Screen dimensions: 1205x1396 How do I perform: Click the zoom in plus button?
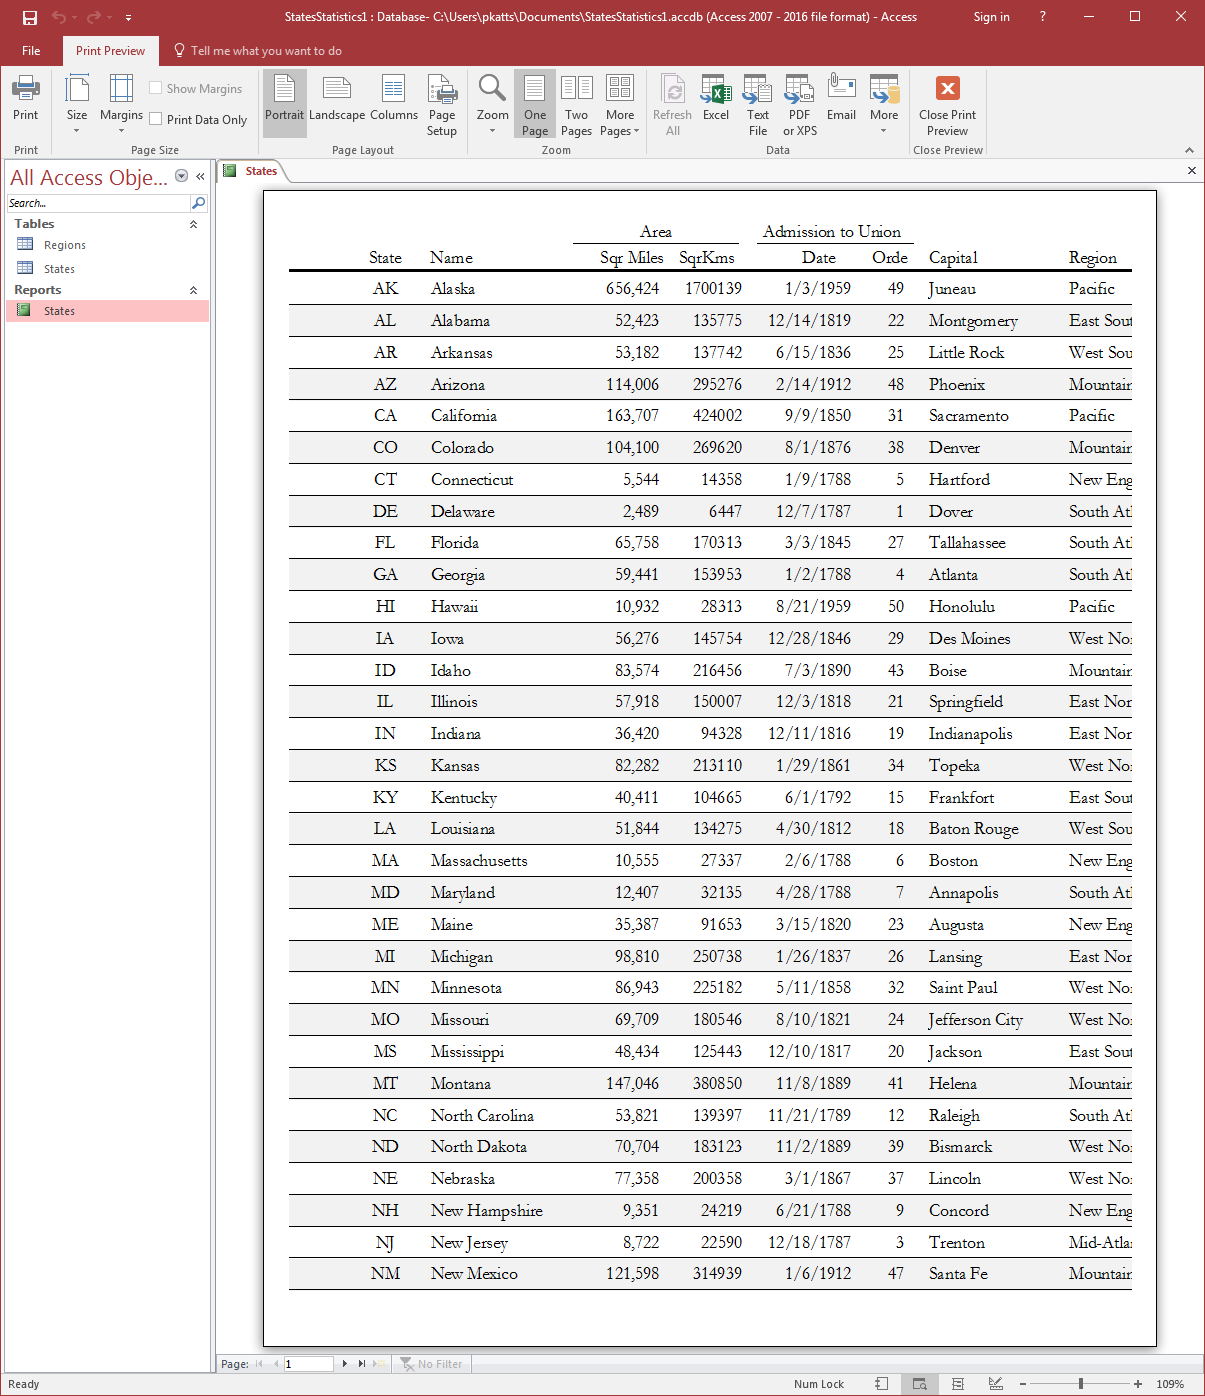1138,1384
